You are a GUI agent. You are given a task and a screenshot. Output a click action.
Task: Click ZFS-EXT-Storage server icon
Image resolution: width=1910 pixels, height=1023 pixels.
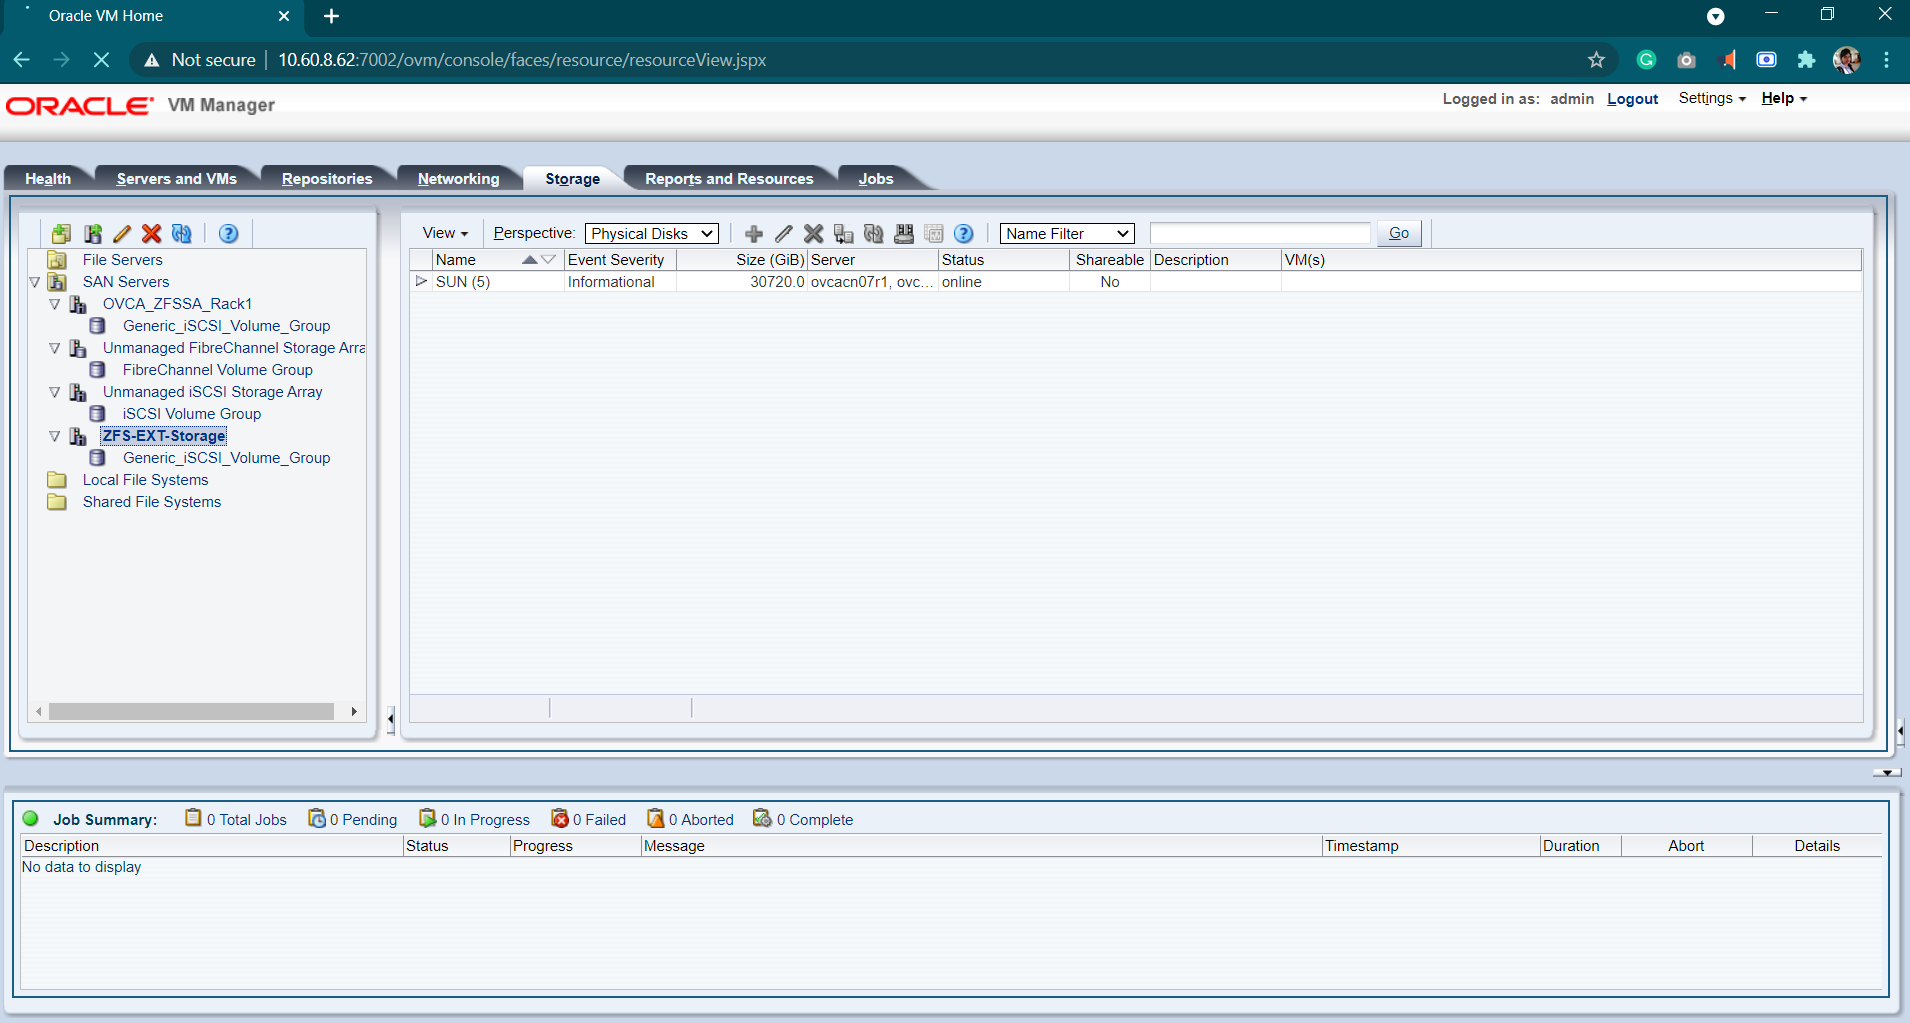click(x=78, y=436)
